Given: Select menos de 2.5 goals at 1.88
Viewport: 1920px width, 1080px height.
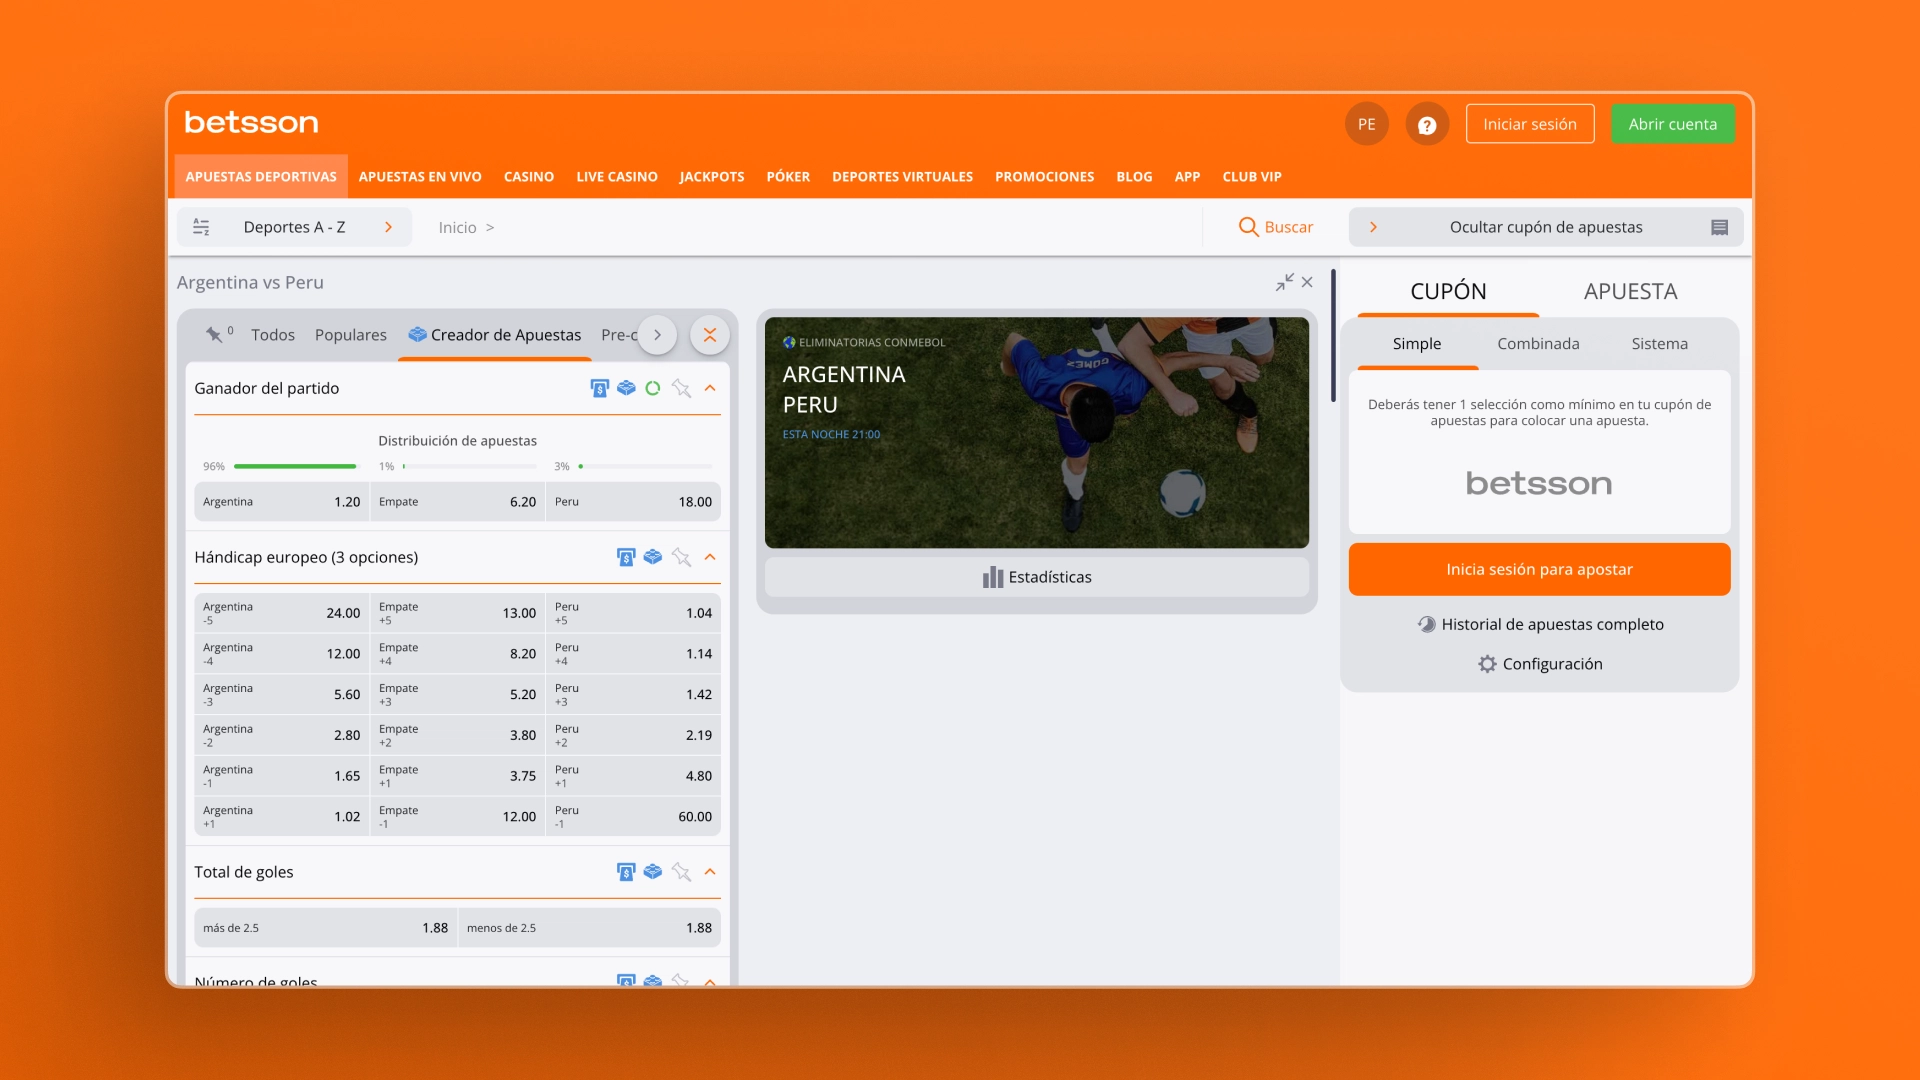Looking at the screenshot, I should [x=589, y=928].
